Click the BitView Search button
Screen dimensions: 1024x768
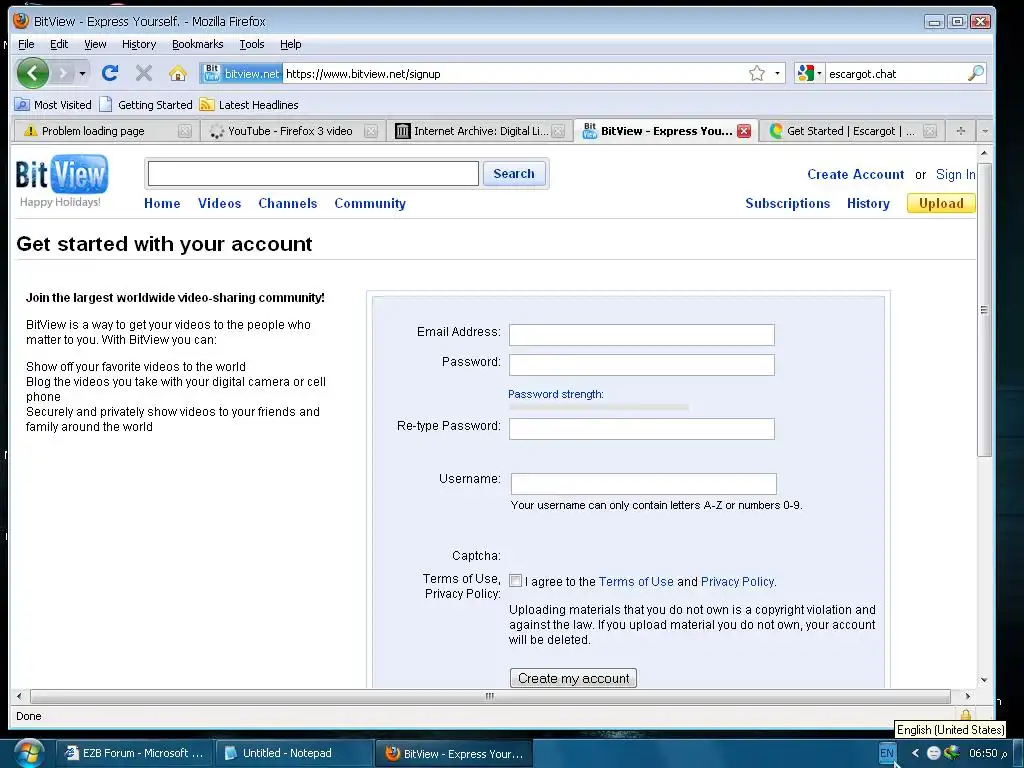coord(514,174)
